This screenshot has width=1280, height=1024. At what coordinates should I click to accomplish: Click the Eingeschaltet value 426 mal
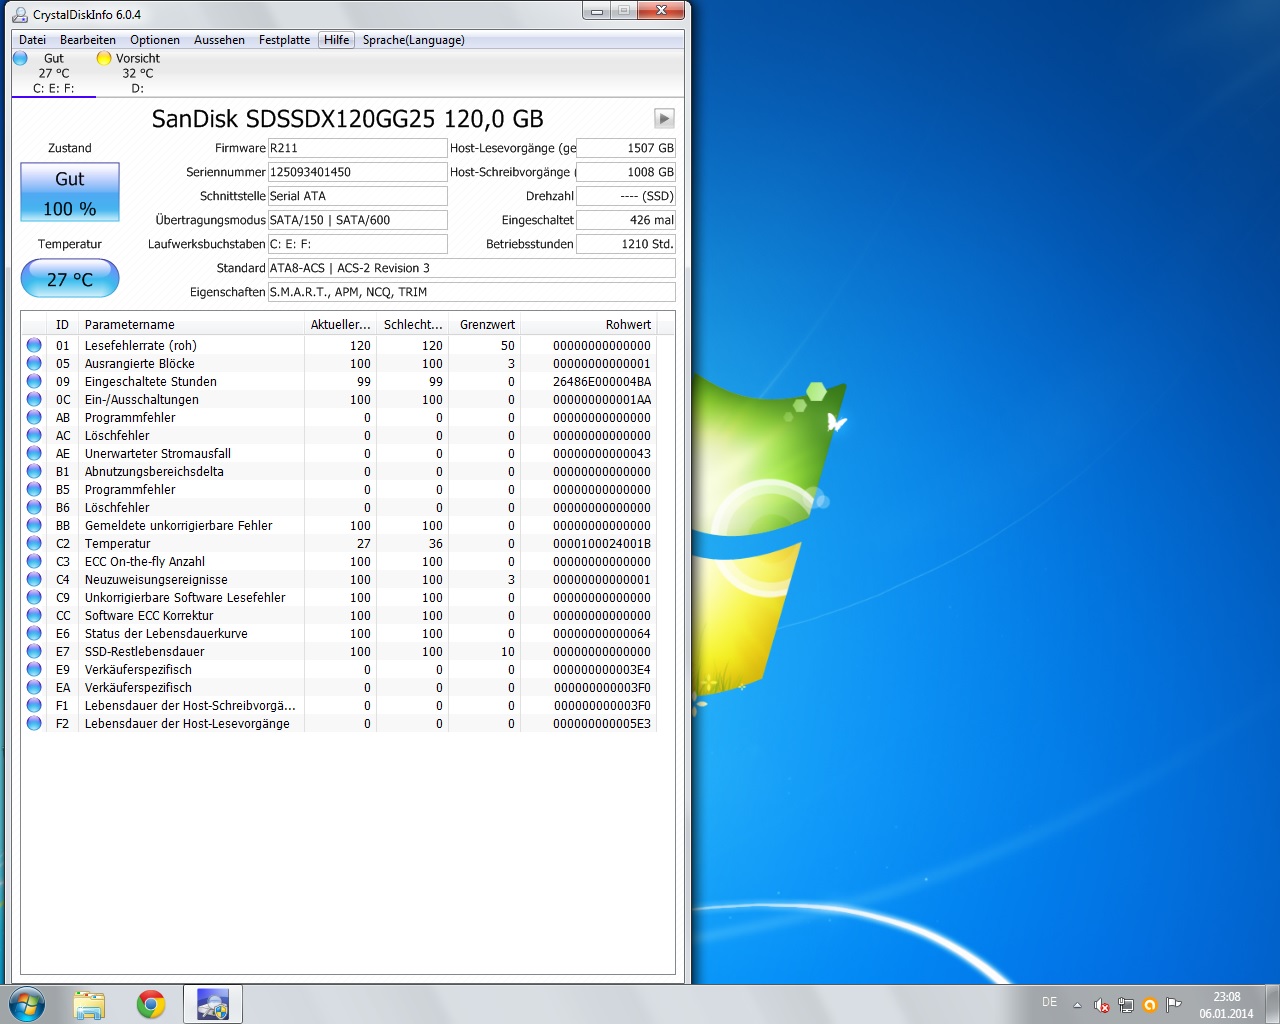coord(626,220)
